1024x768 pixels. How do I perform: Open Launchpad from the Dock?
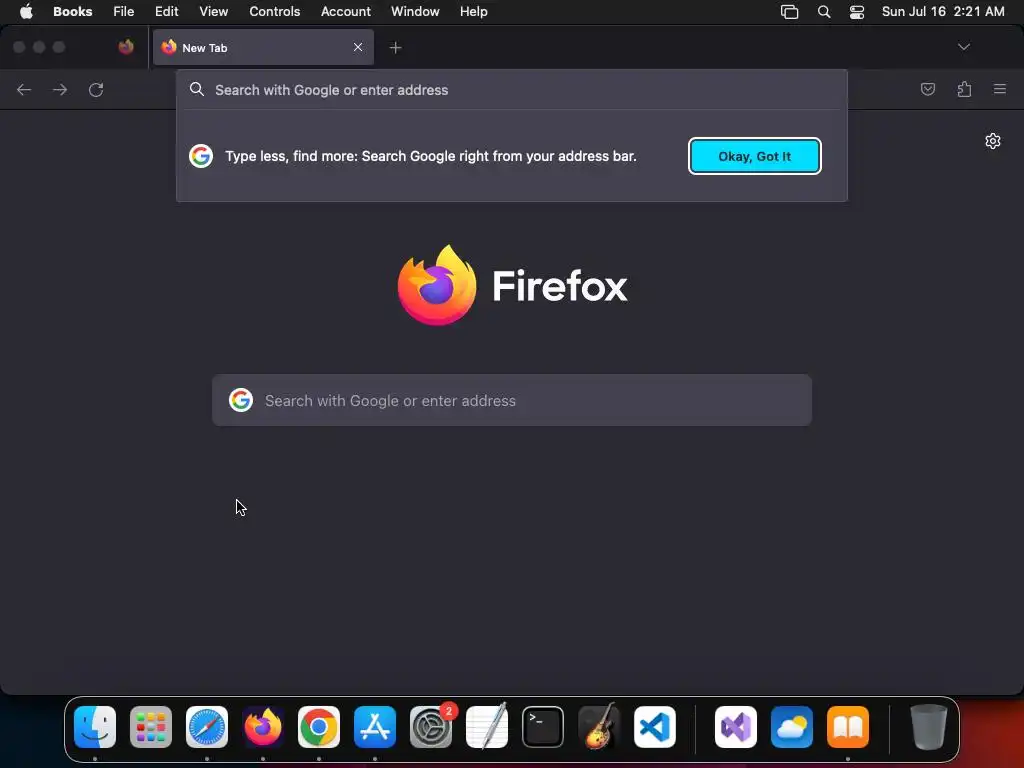click(x=151, y=726)
